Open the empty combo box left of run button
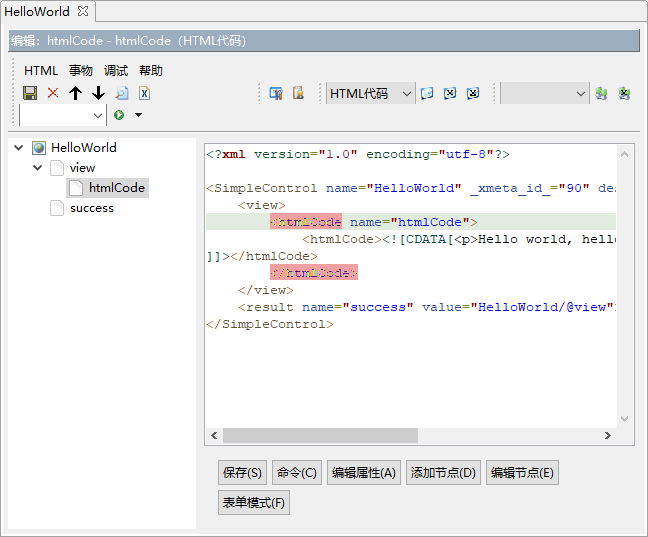The height and width of the screenshot is (537, 648). pyautogui.click(x=62, y=115)
